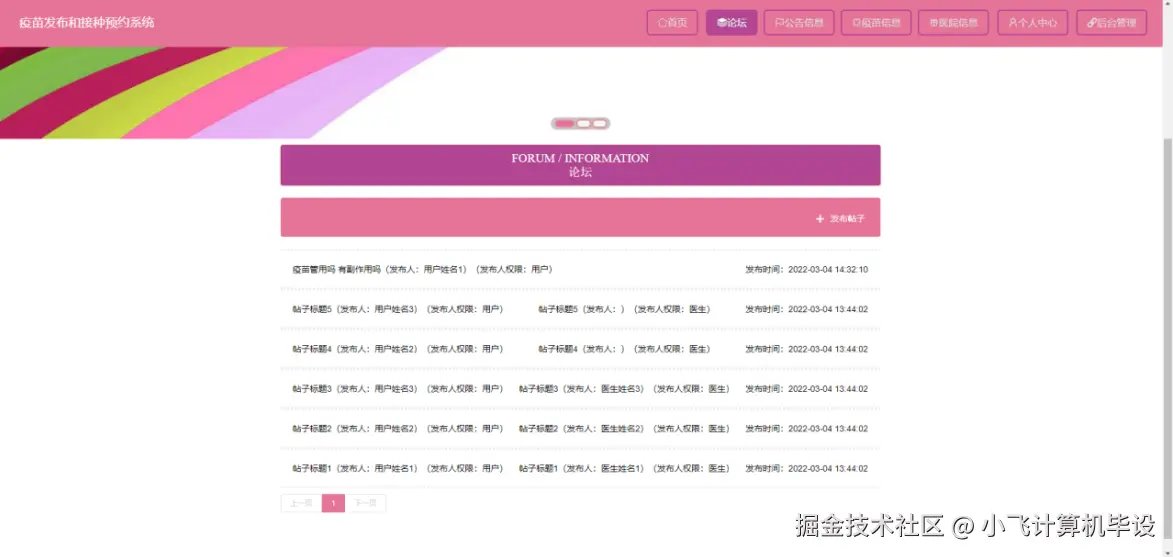Click the 疫苗发布和接种预约系统 site title
Image resolution: width=1173 pixels, height=557 pixels.
[87, 22]
